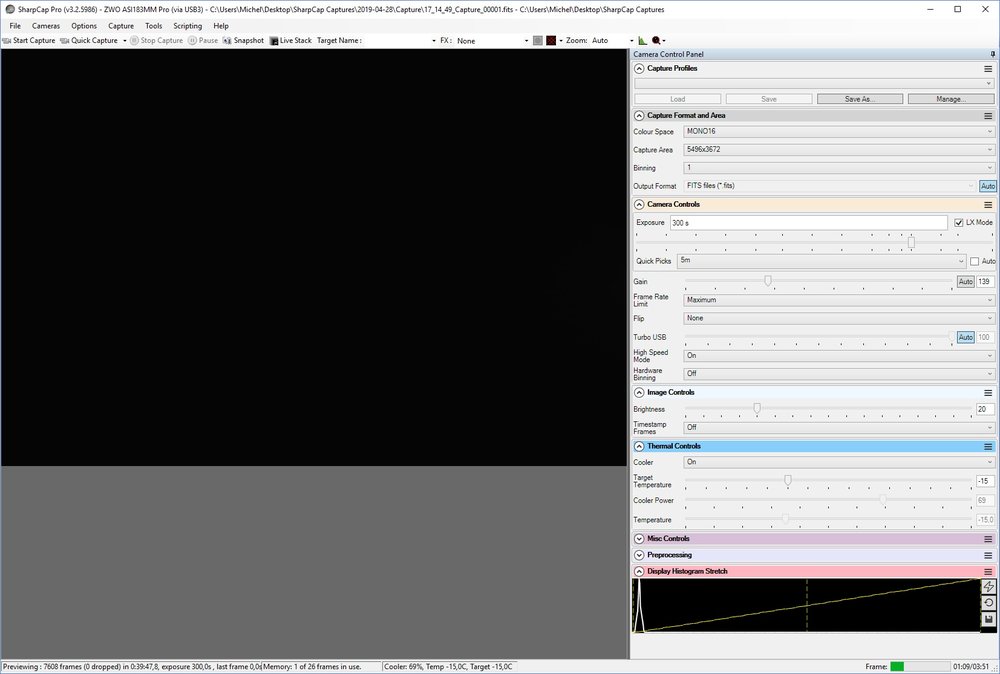The height and width of the screenshot is (674, 1000).
Task: Click the Brightness slider handle
Action: [757, 408]
